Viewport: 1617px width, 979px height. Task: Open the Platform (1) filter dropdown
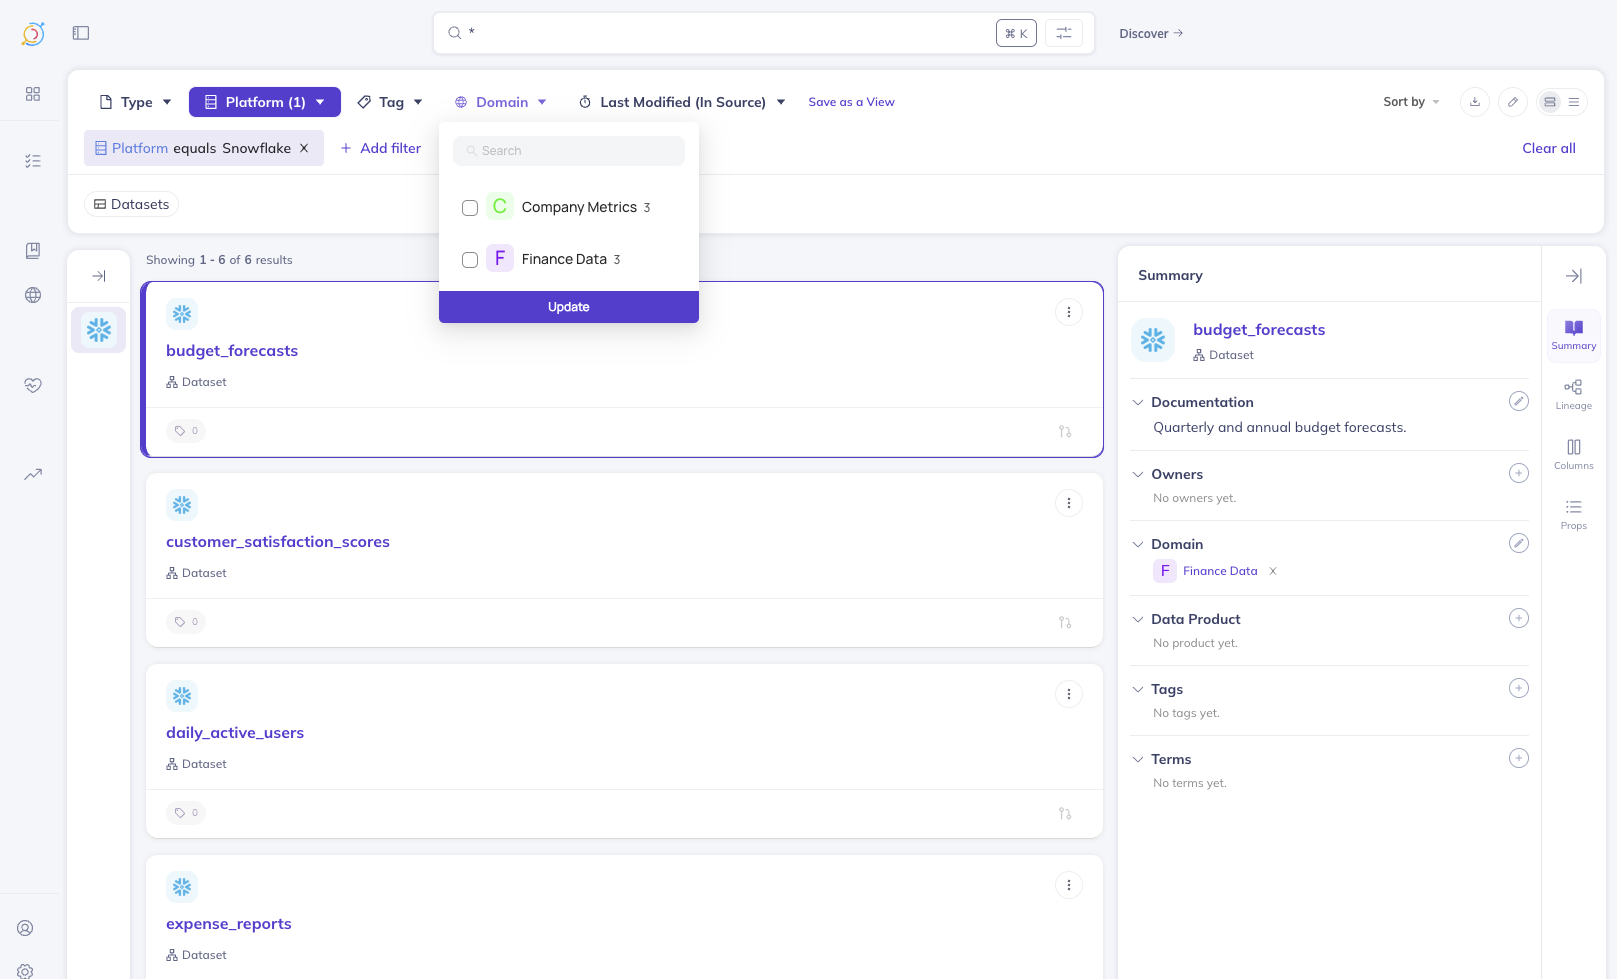click(x=265, y=102)
